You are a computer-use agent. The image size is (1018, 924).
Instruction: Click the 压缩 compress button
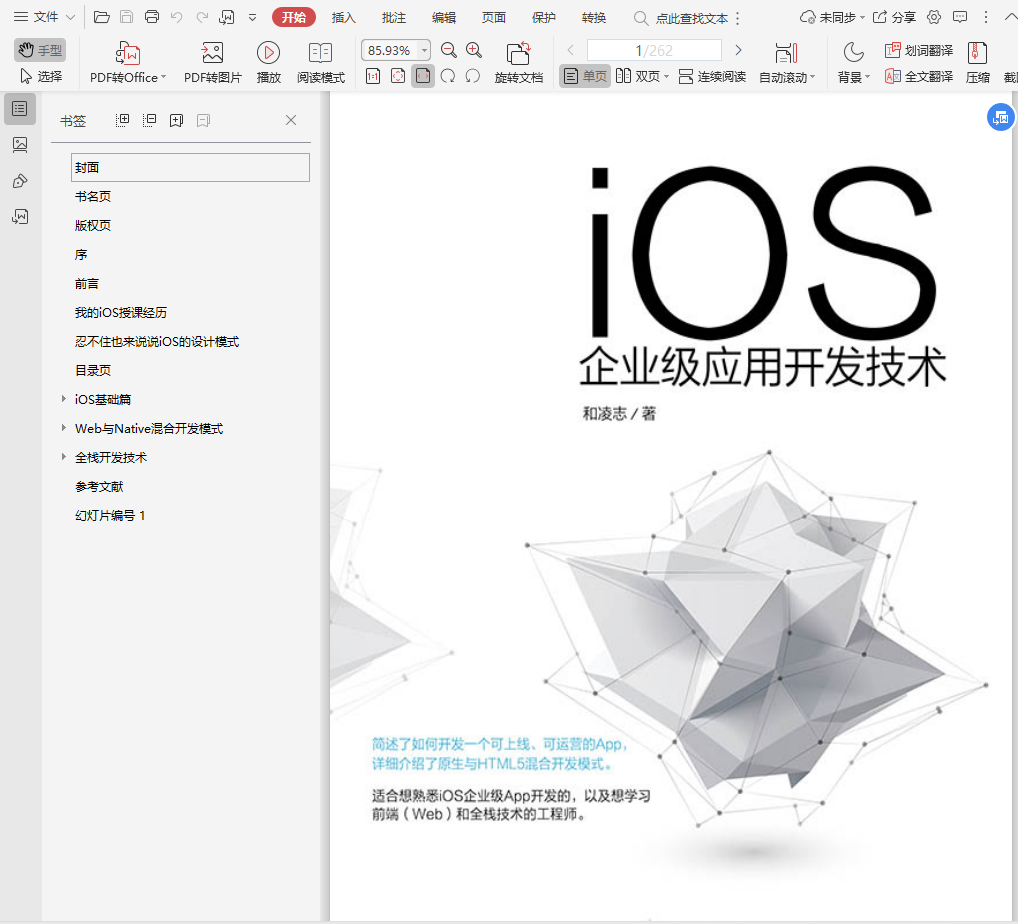pos(977,62)
